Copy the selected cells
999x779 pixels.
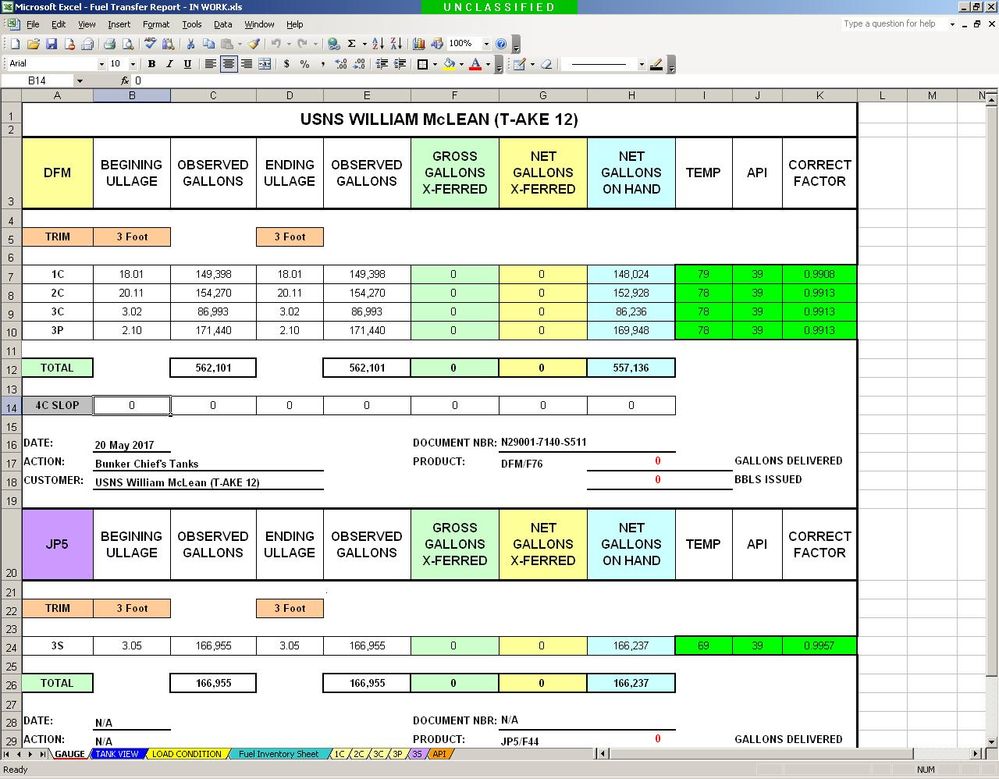(208, 44)
